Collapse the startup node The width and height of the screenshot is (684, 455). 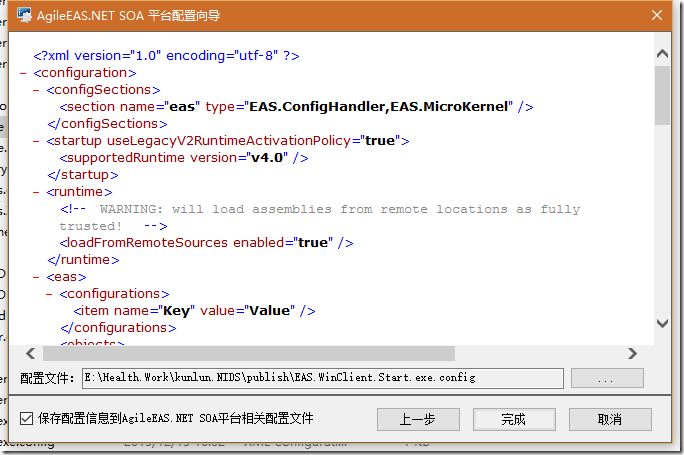[36, 141]
